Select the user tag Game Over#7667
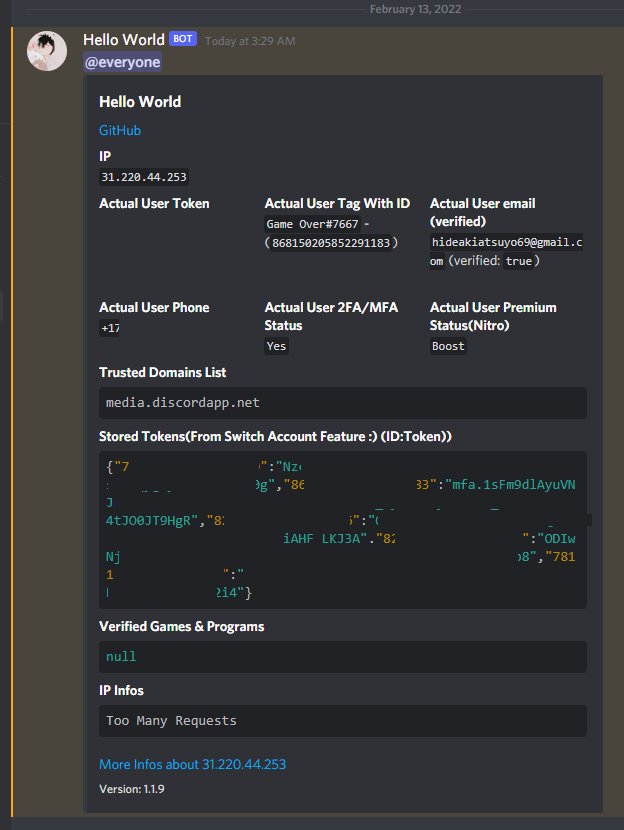This screenshot has height=830, width=624. coord(312,224)
